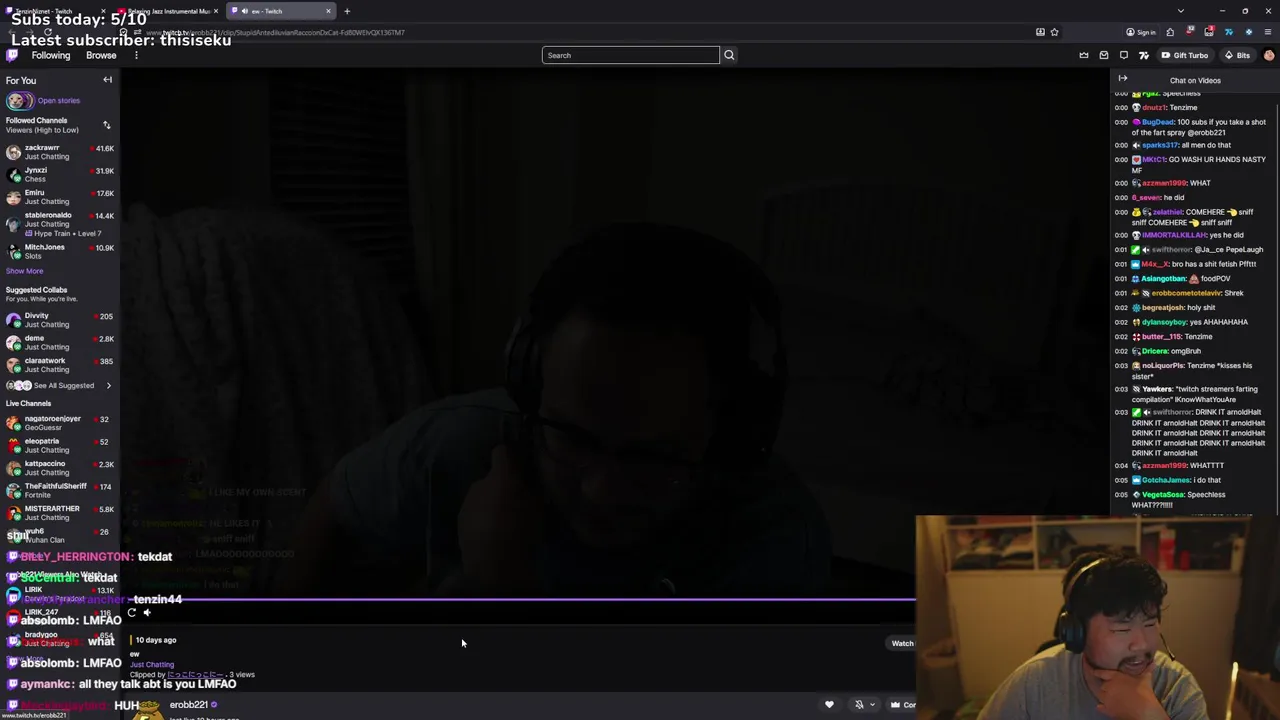This screenshot has width=1280, height=720.
Task: Bookmark page with star icon
Action: coord(1054,32)
